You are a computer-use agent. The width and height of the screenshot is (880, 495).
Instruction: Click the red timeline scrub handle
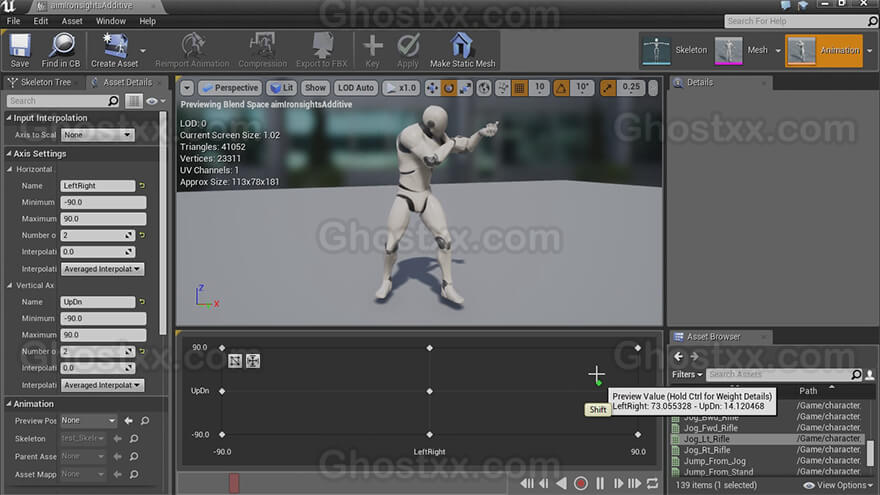tap(234, 483)
